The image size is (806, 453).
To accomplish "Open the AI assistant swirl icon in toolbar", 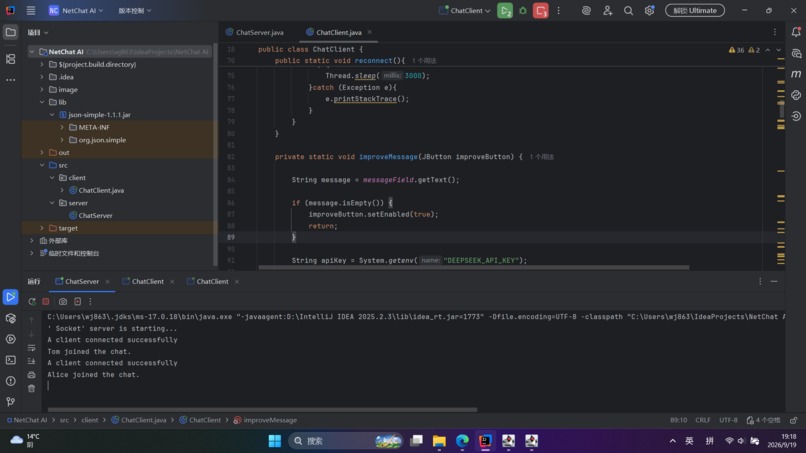I will point(586,10).
